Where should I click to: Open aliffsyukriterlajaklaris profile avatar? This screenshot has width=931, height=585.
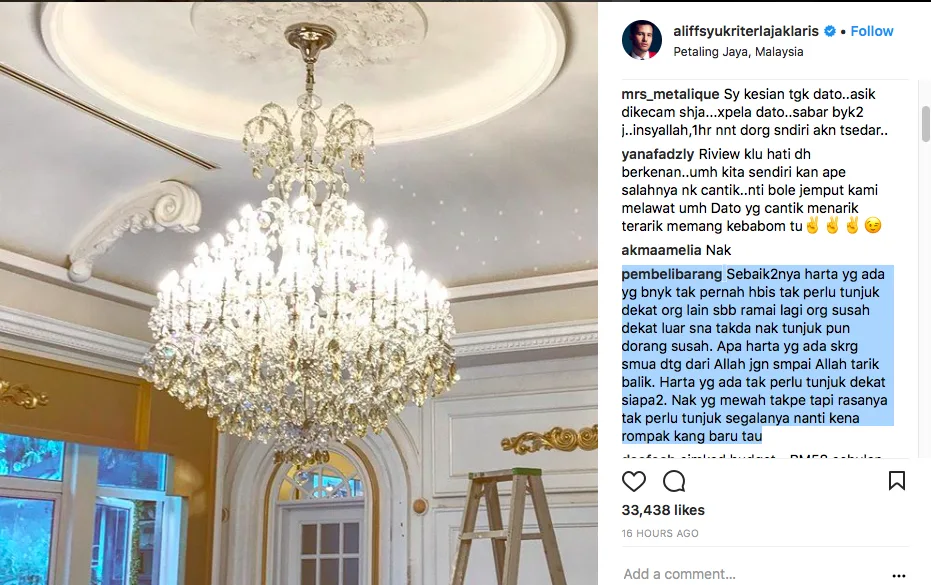coord(641,40)
